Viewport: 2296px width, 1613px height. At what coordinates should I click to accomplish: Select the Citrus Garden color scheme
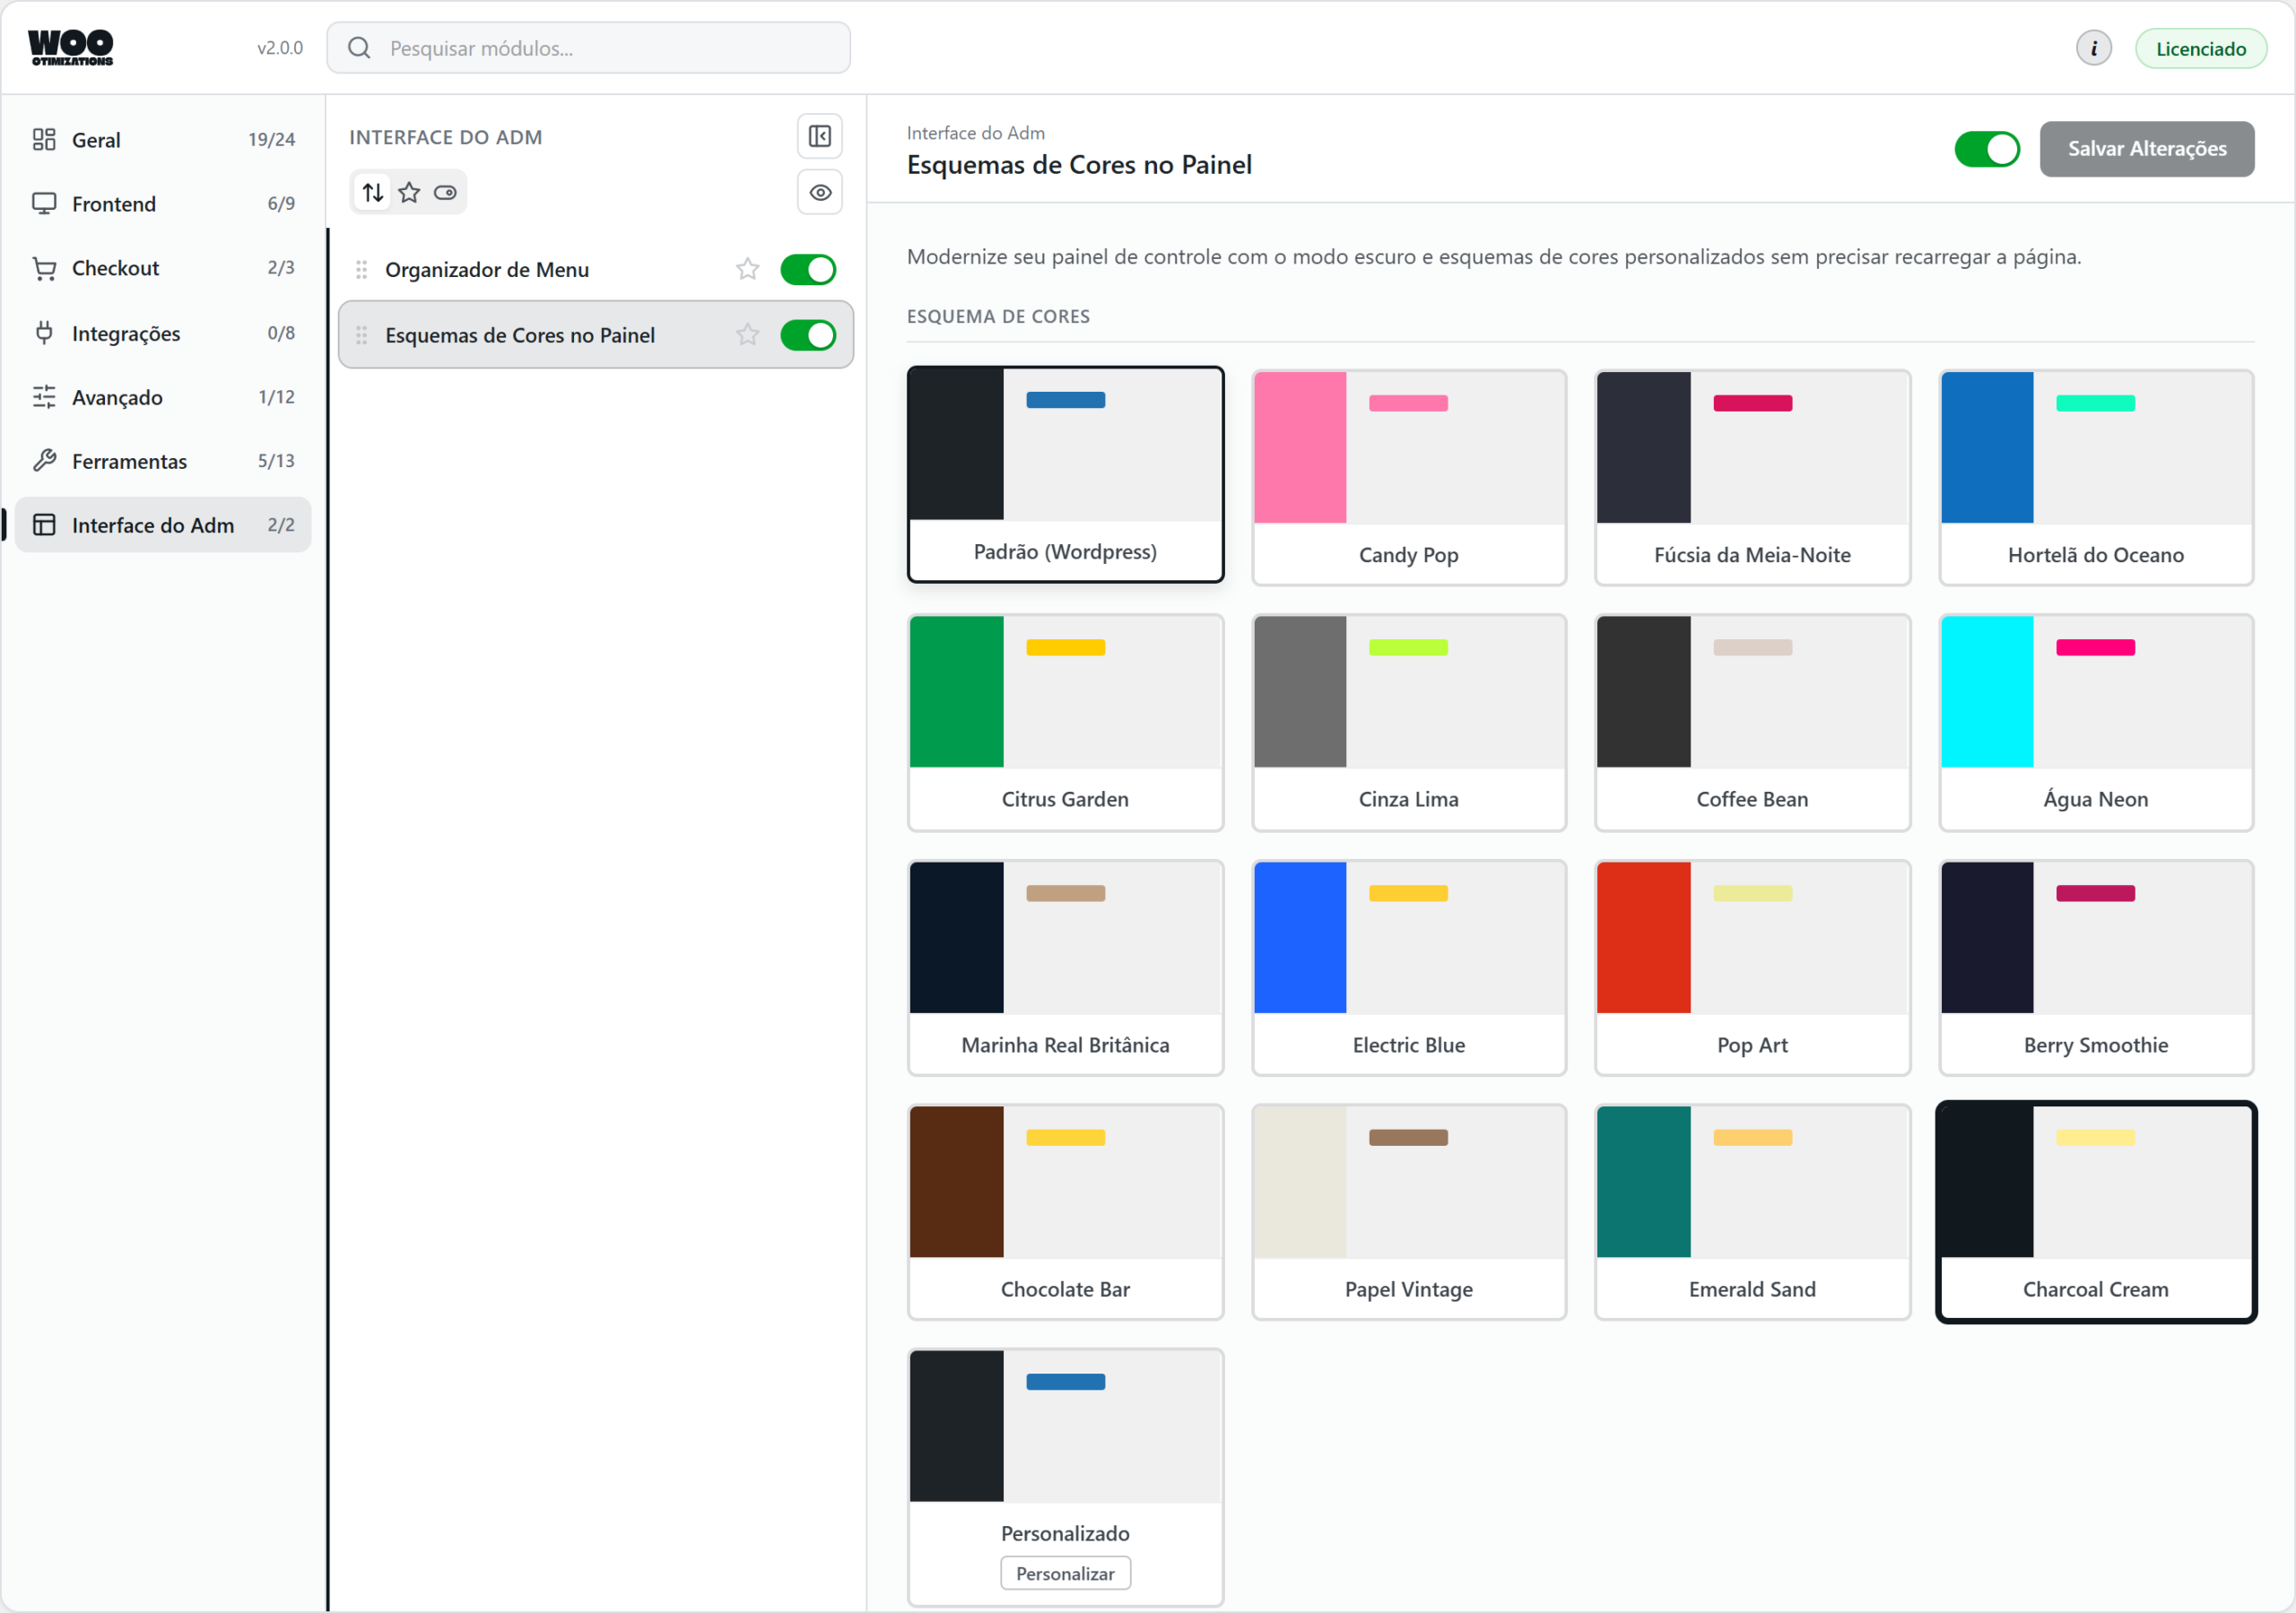[1065, 722]
